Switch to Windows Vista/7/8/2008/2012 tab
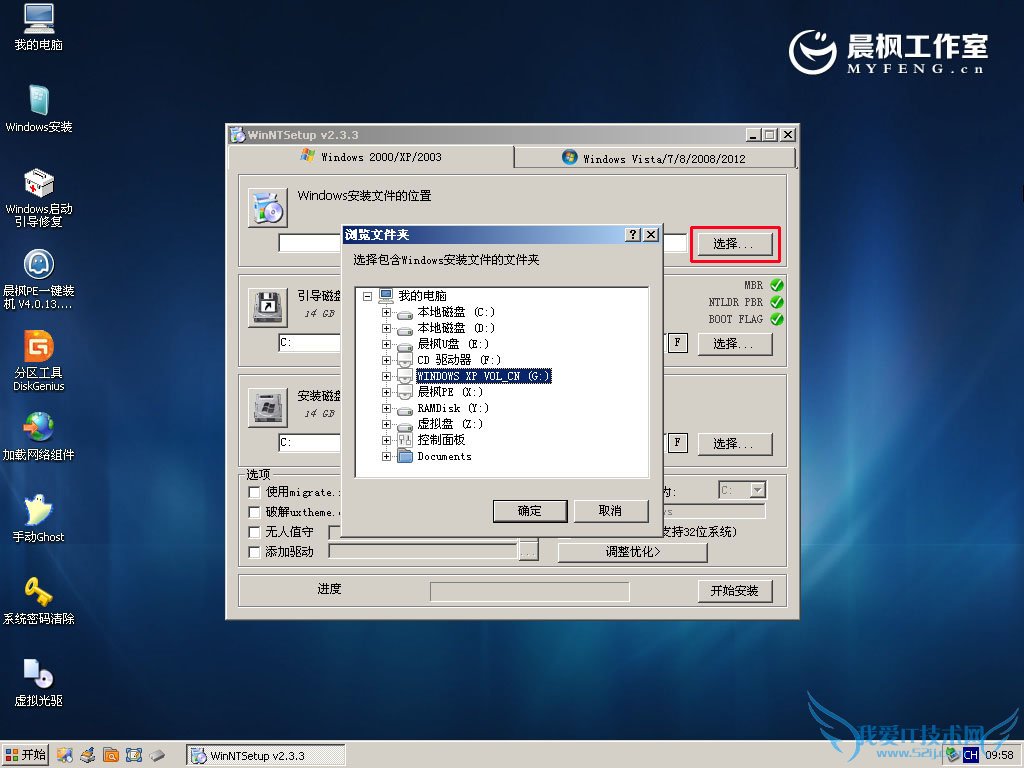Screen dimensions: 1024x768 click(x=655, y=158)
